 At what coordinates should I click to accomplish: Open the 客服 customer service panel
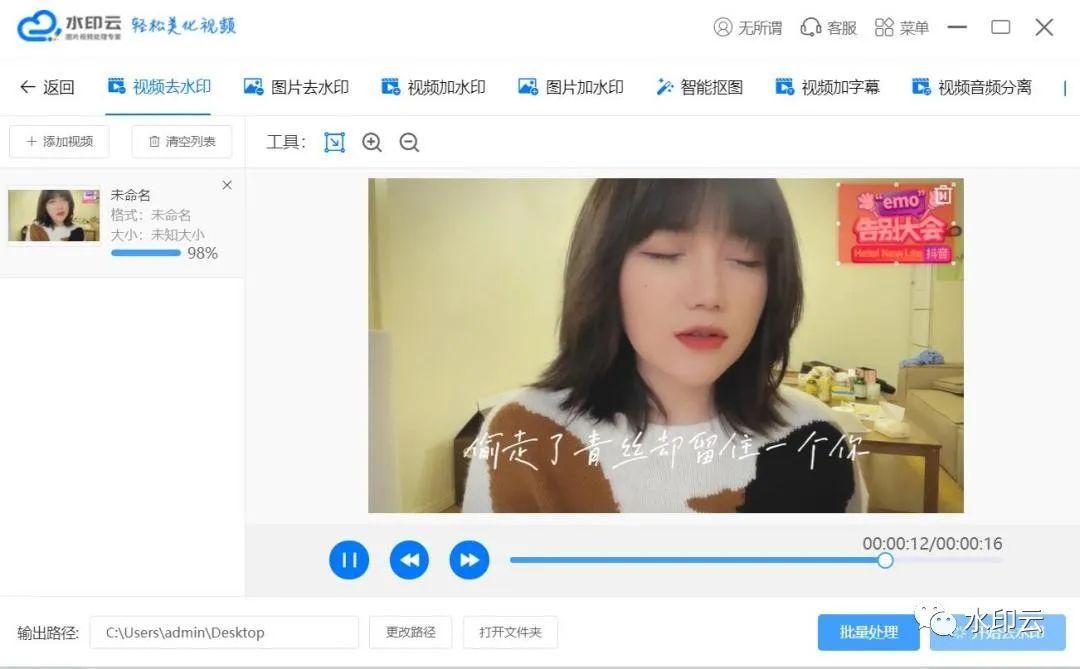(828, 27)
